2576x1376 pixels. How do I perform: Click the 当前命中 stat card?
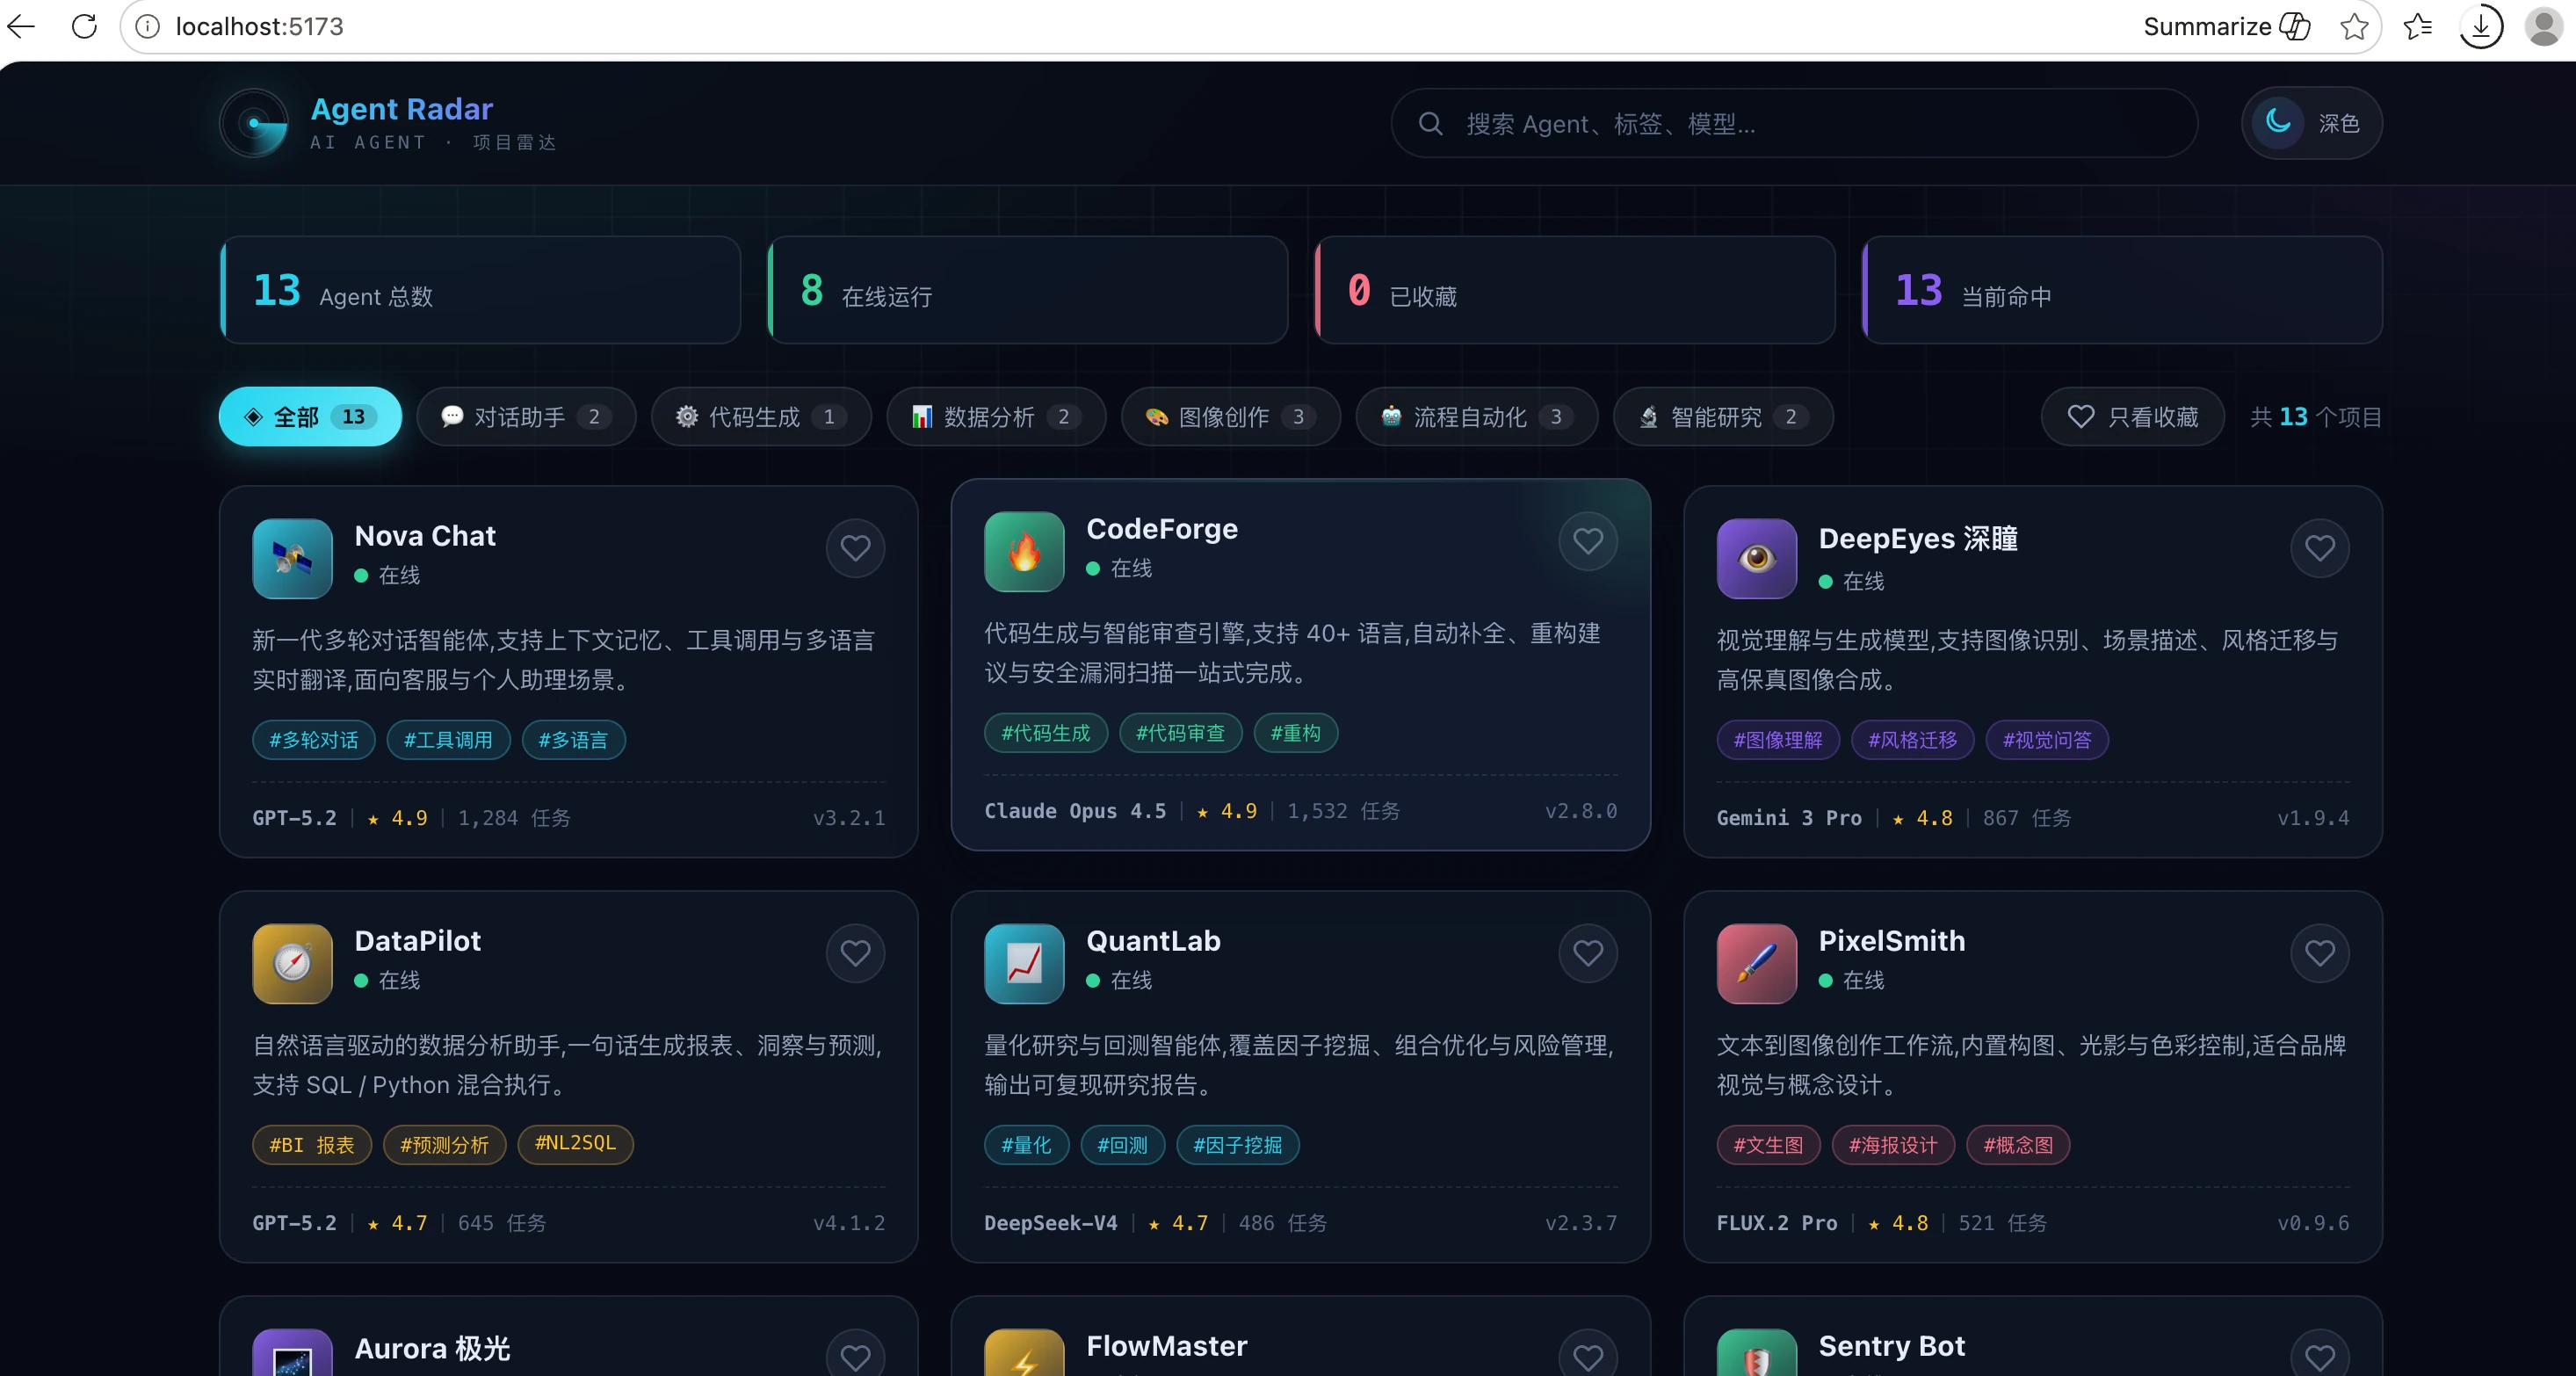[2122, 290]
